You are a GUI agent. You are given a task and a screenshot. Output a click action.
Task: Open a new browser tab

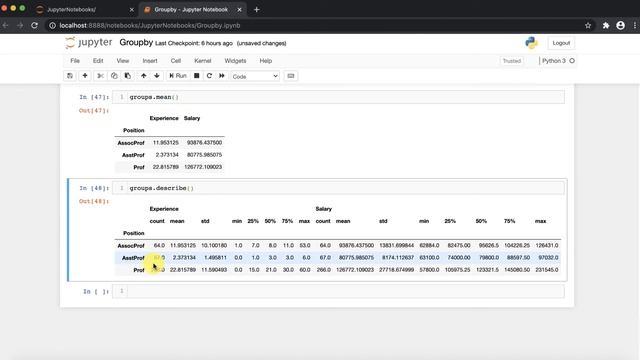(x=256, y=9)
